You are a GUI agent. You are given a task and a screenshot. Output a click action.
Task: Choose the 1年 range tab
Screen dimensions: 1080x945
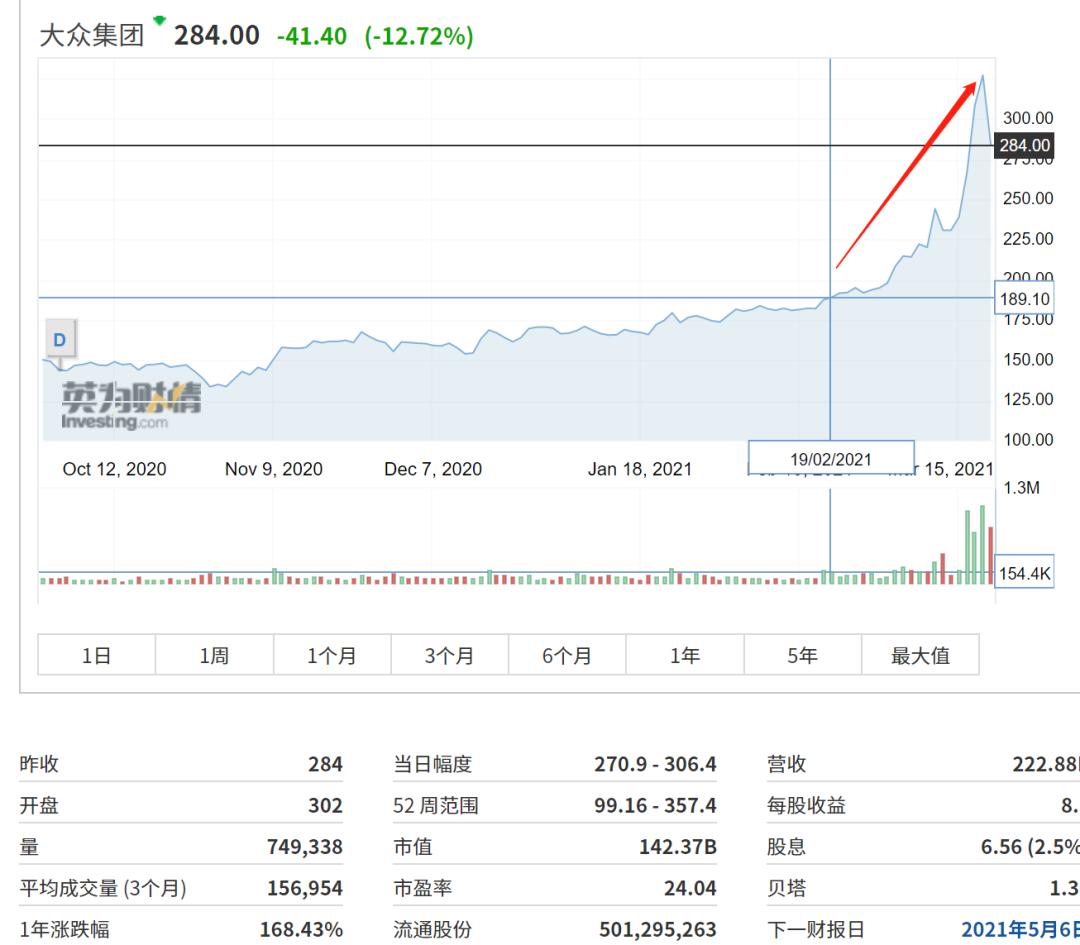pos(685,655)
